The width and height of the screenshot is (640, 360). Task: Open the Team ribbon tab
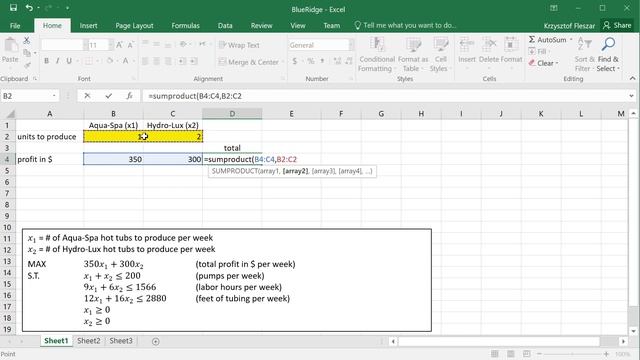331,25
